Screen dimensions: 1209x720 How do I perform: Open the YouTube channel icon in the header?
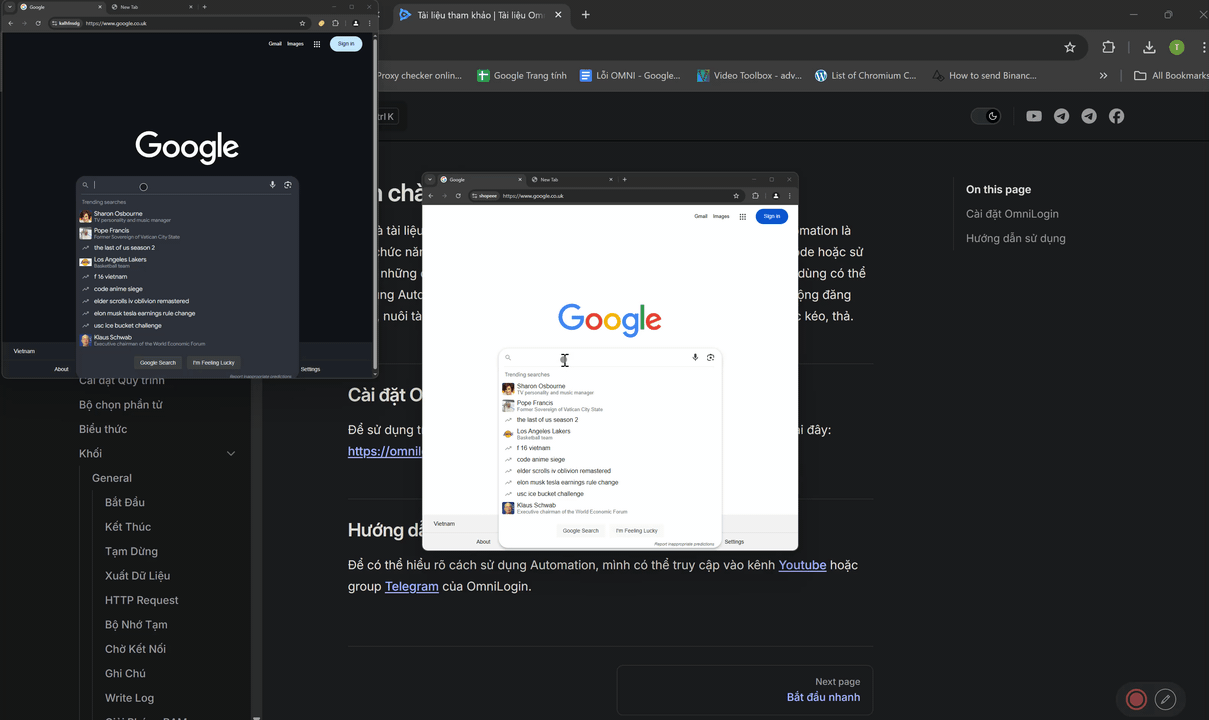point(1034,116)
